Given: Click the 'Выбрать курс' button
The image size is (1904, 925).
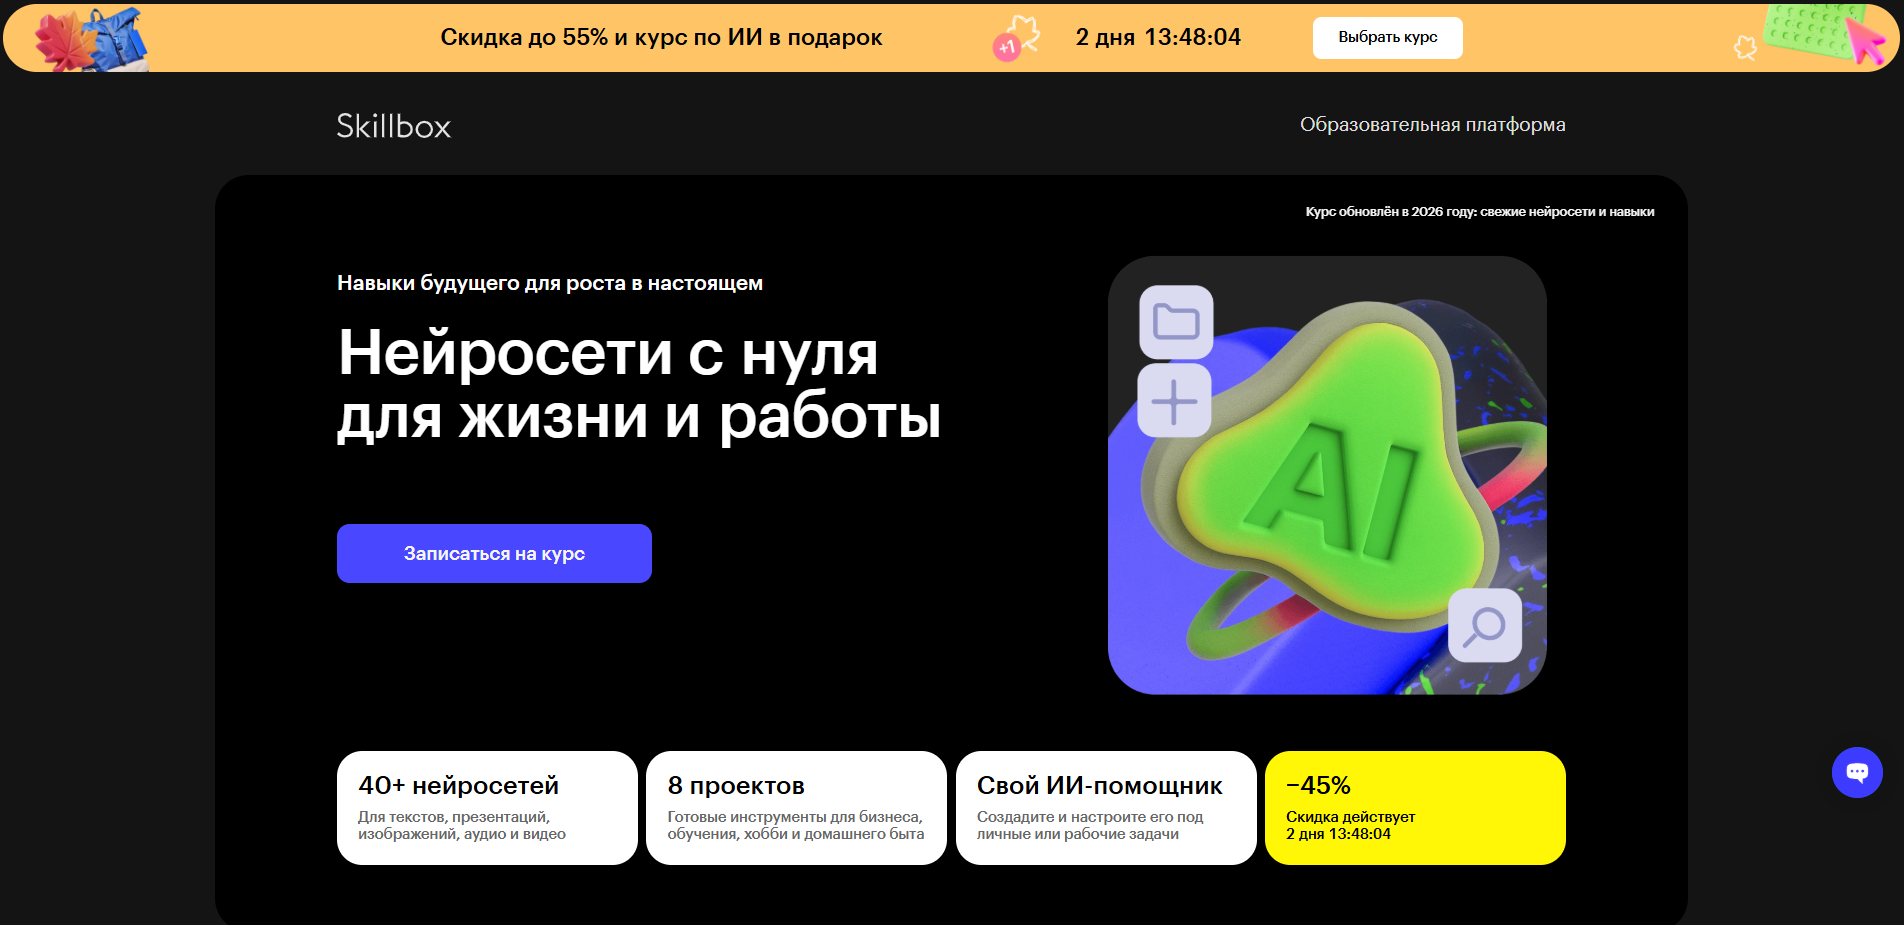Looking at the screenshot, I should [x=1387, y=37].
